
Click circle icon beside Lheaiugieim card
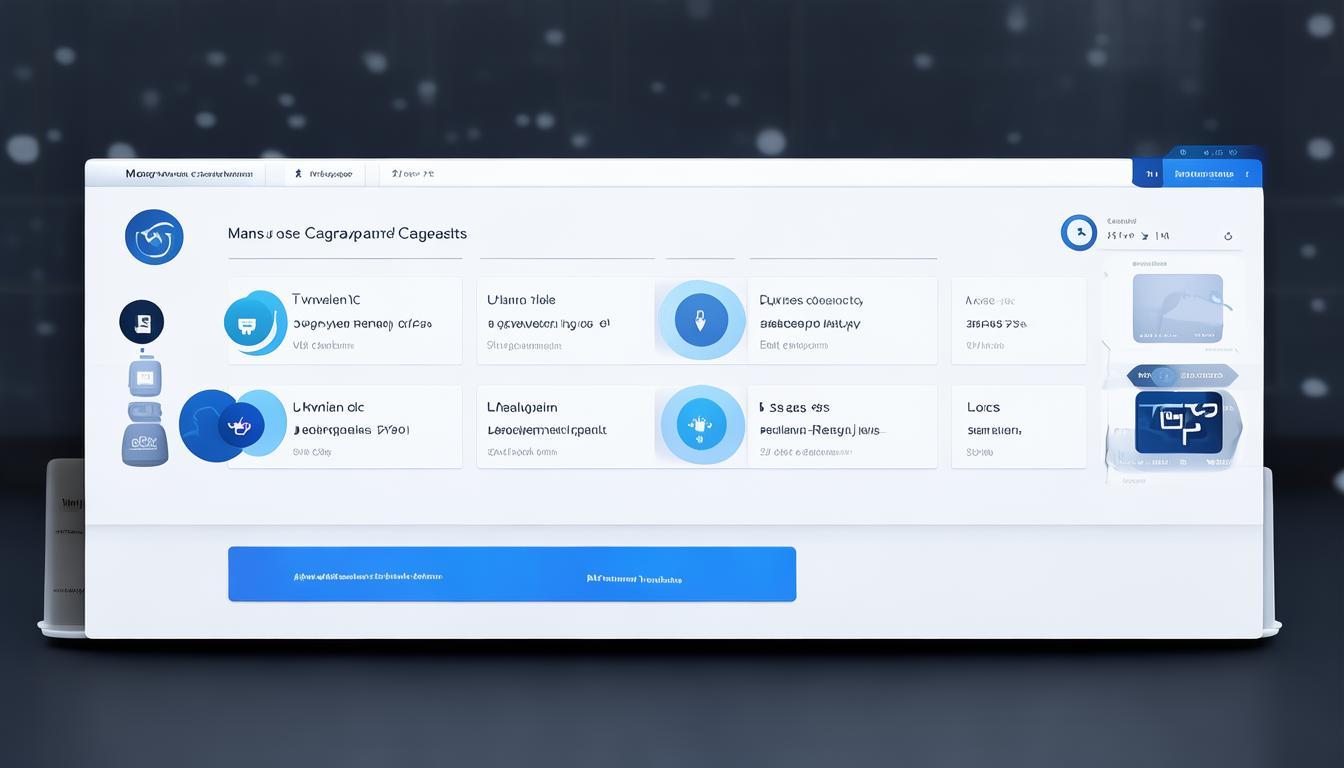click(701, 425)
